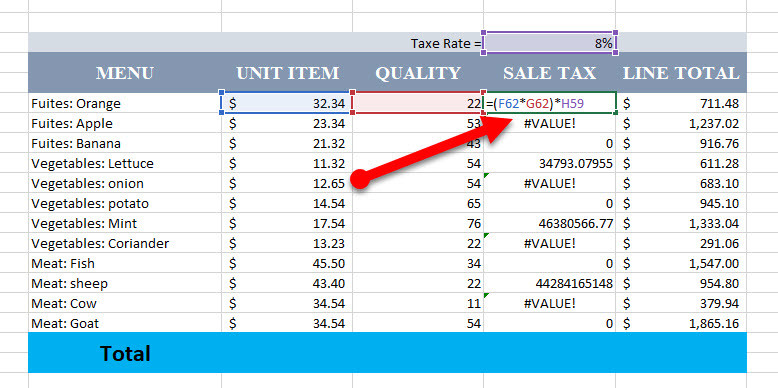Select line total 1,547.00
This screenshot has width=778, height=388.
[x=681, y=263]
